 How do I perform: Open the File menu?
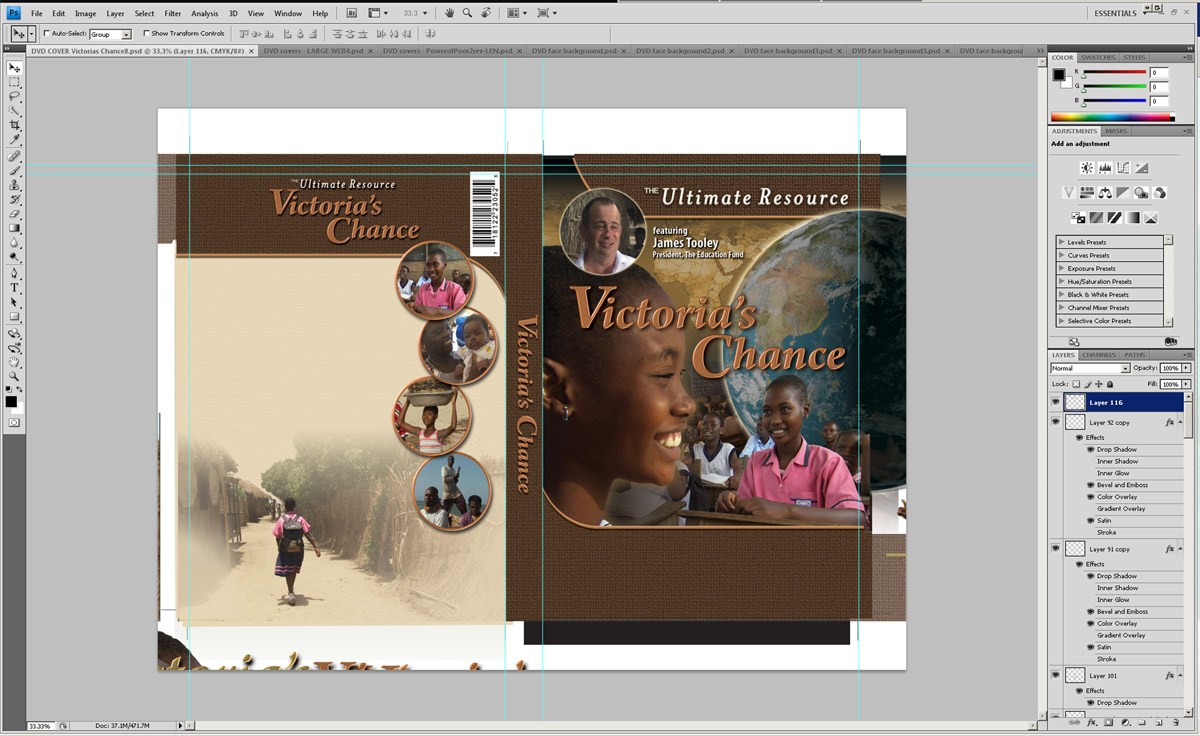point(37,13)
